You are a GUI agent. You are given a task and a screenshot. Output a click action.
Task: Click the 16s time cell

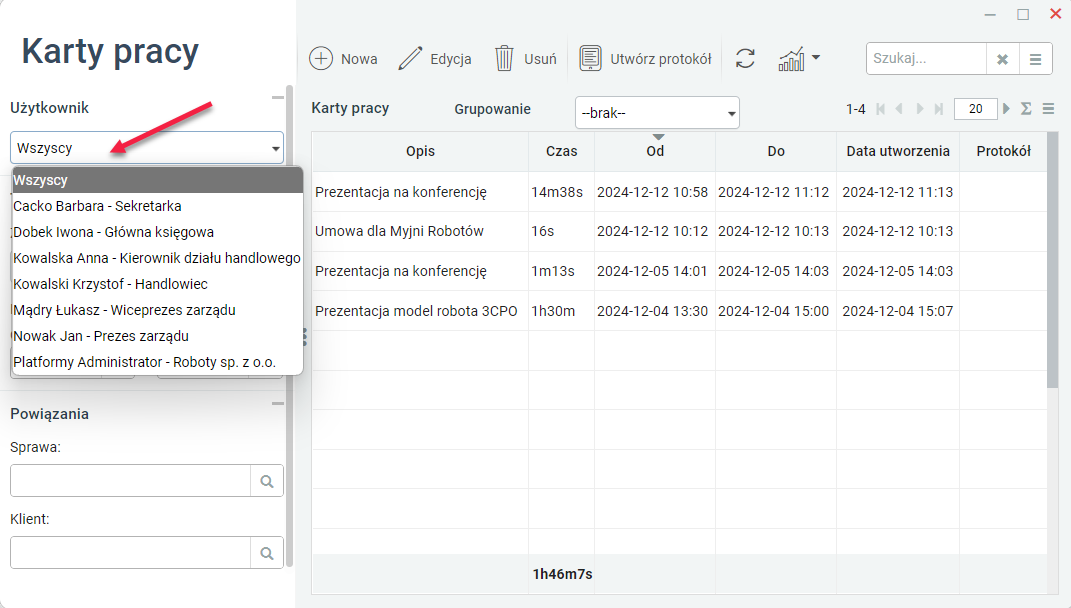[x=561, y=232]
